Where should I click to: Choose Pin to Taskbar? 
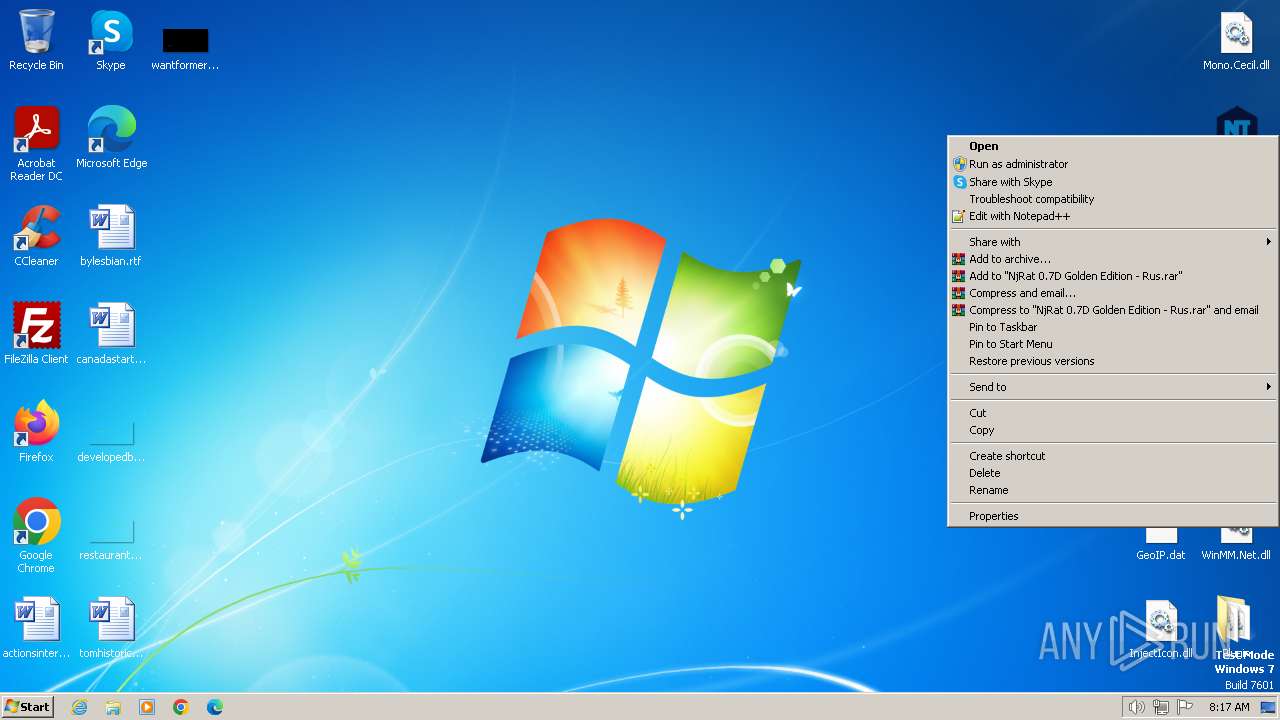click(1112, 327)
